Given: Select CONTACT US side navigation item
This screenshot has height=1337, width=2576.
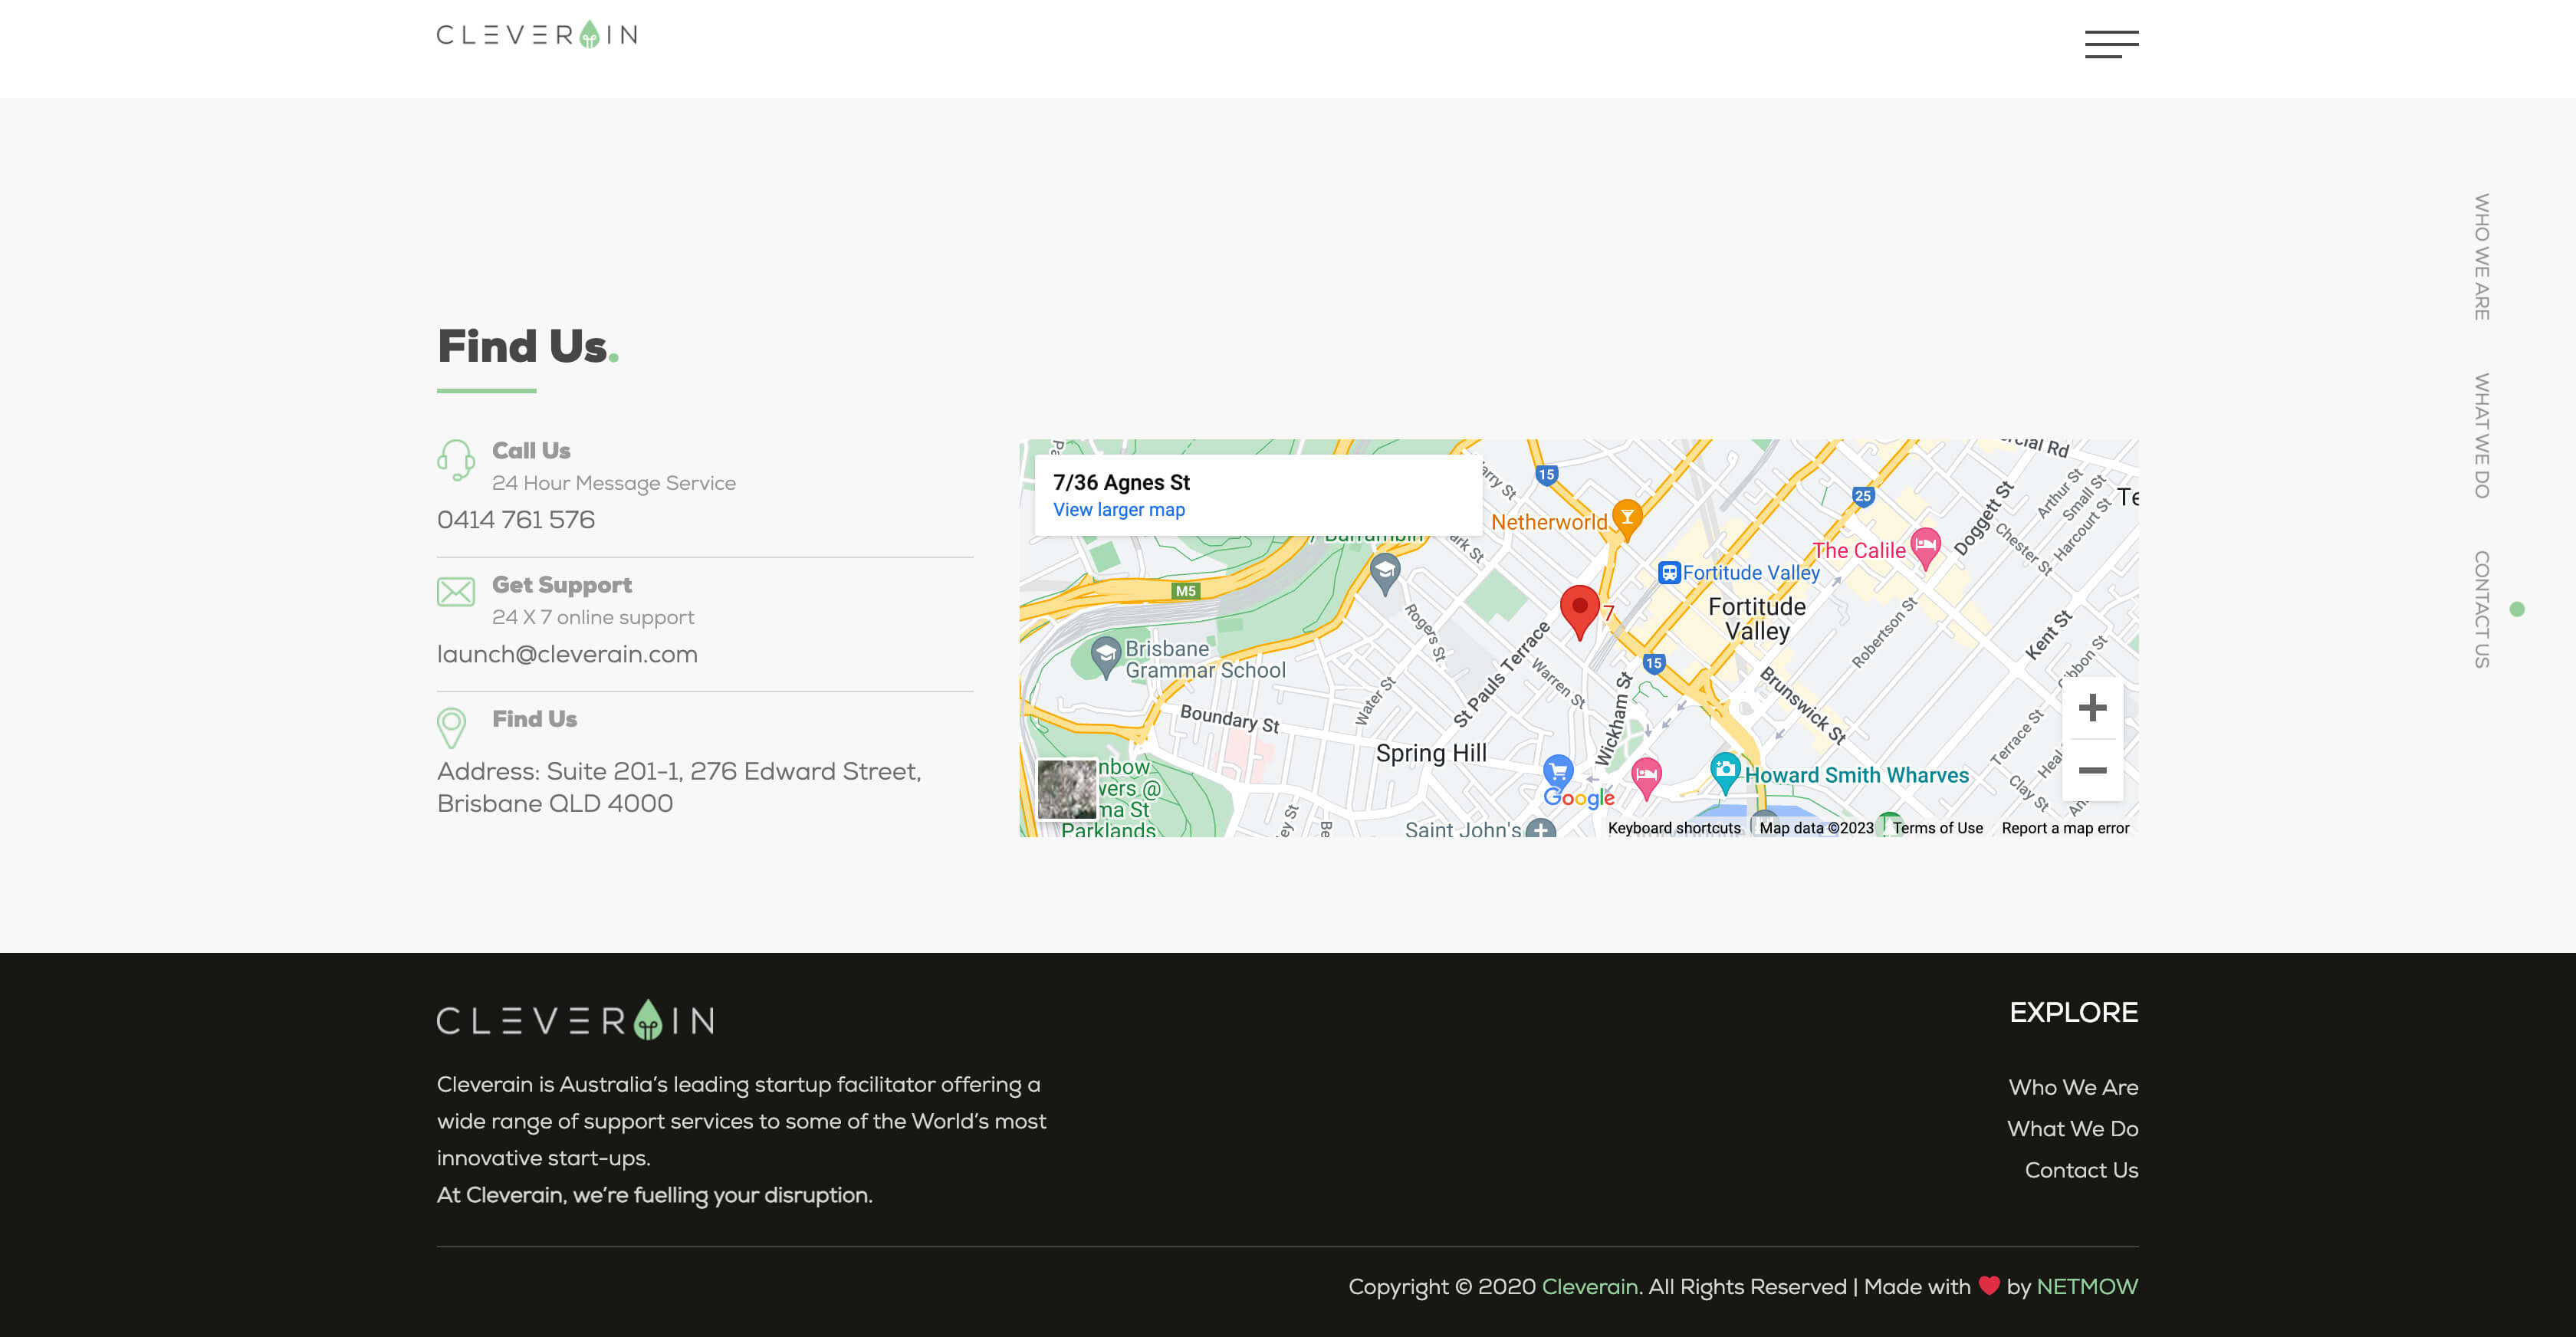Looking at the screenshot, I should pos(2481,609).
